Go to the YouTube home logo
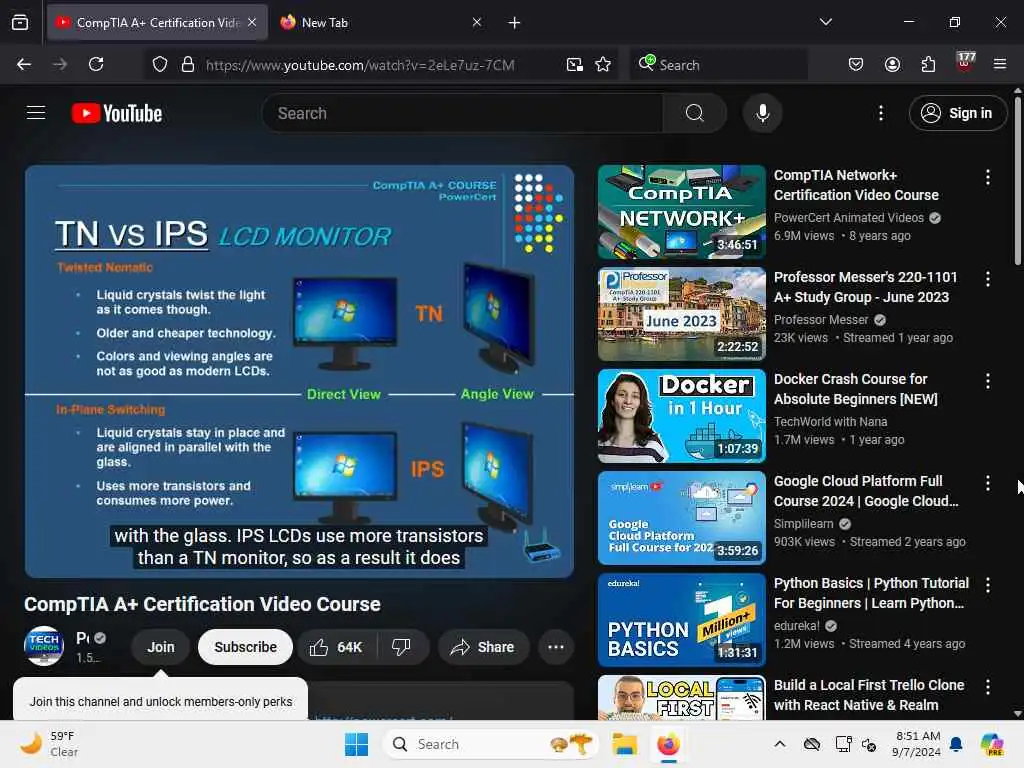The image size is (1024, 768). (117, 113)
